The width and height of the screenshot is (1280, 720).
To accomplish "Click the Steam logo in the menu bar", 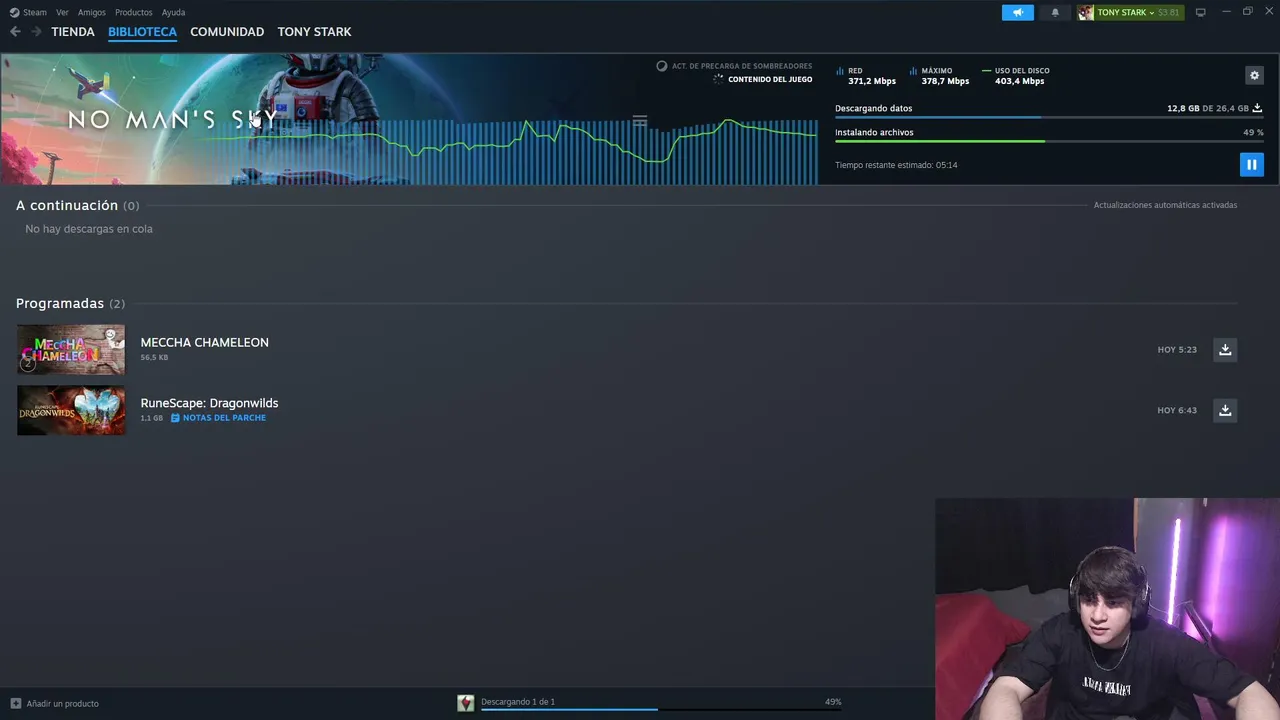I will (14, 12).
